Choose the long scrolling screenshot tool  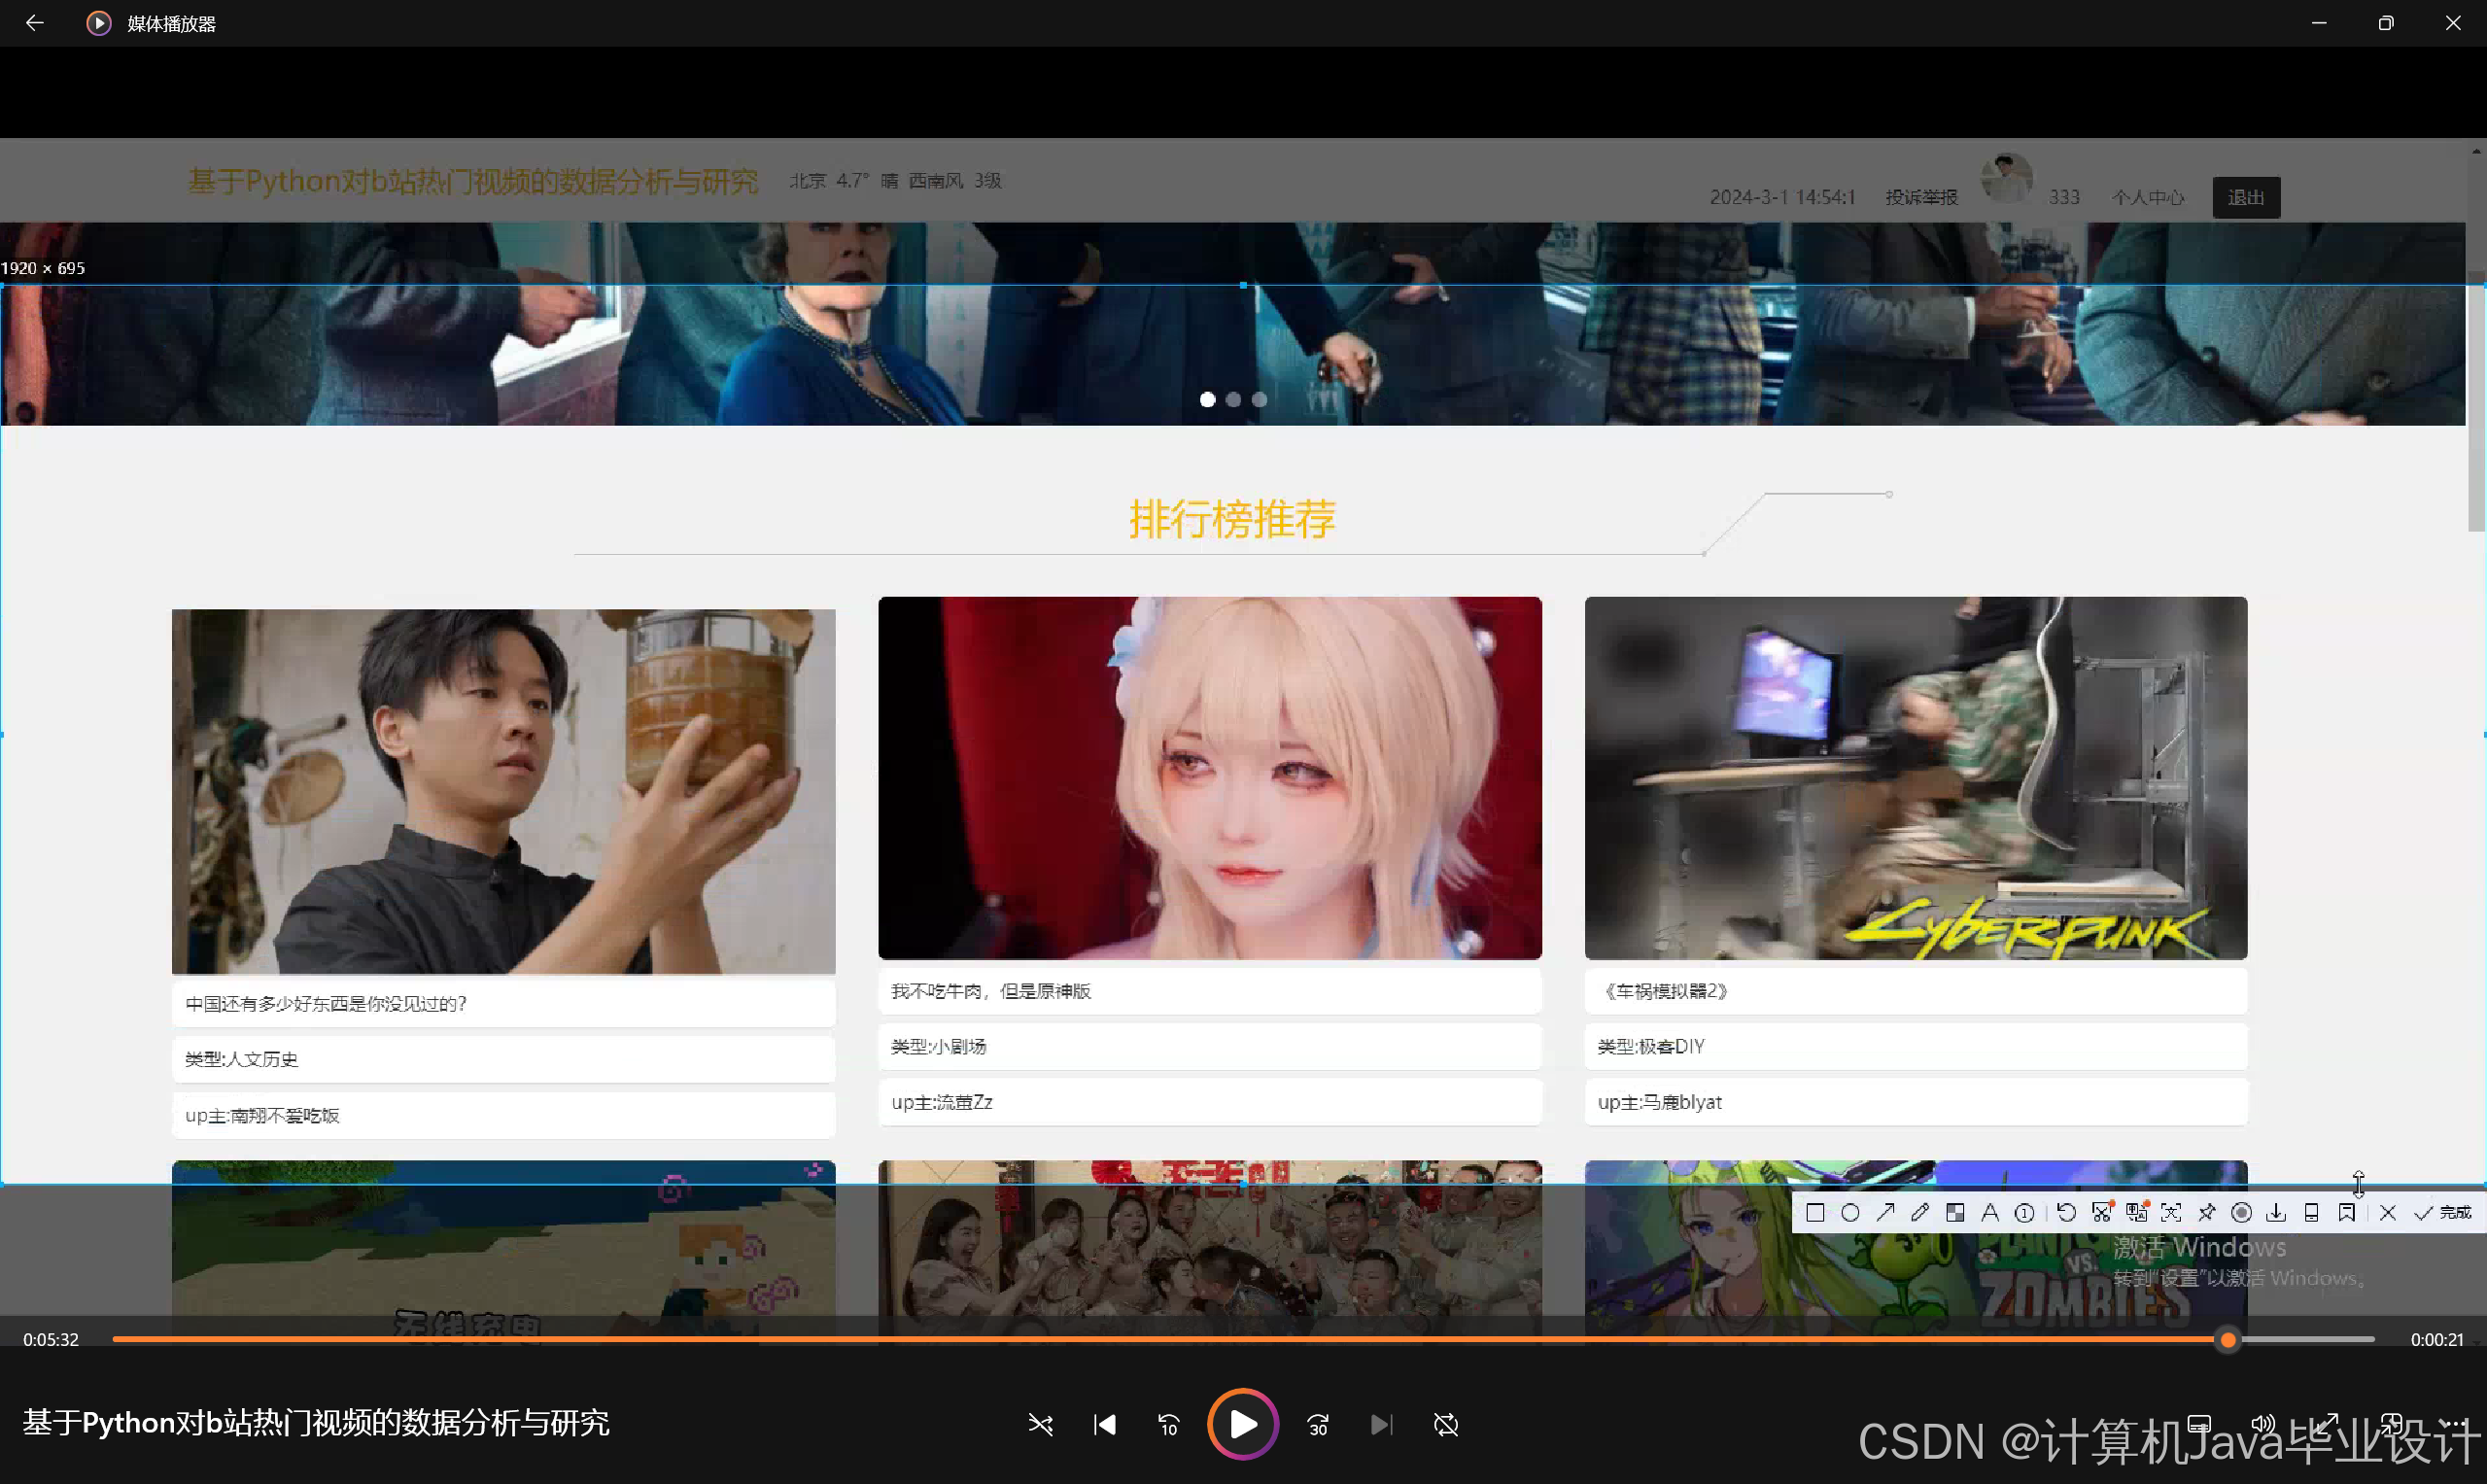tap(2102, 1213)
